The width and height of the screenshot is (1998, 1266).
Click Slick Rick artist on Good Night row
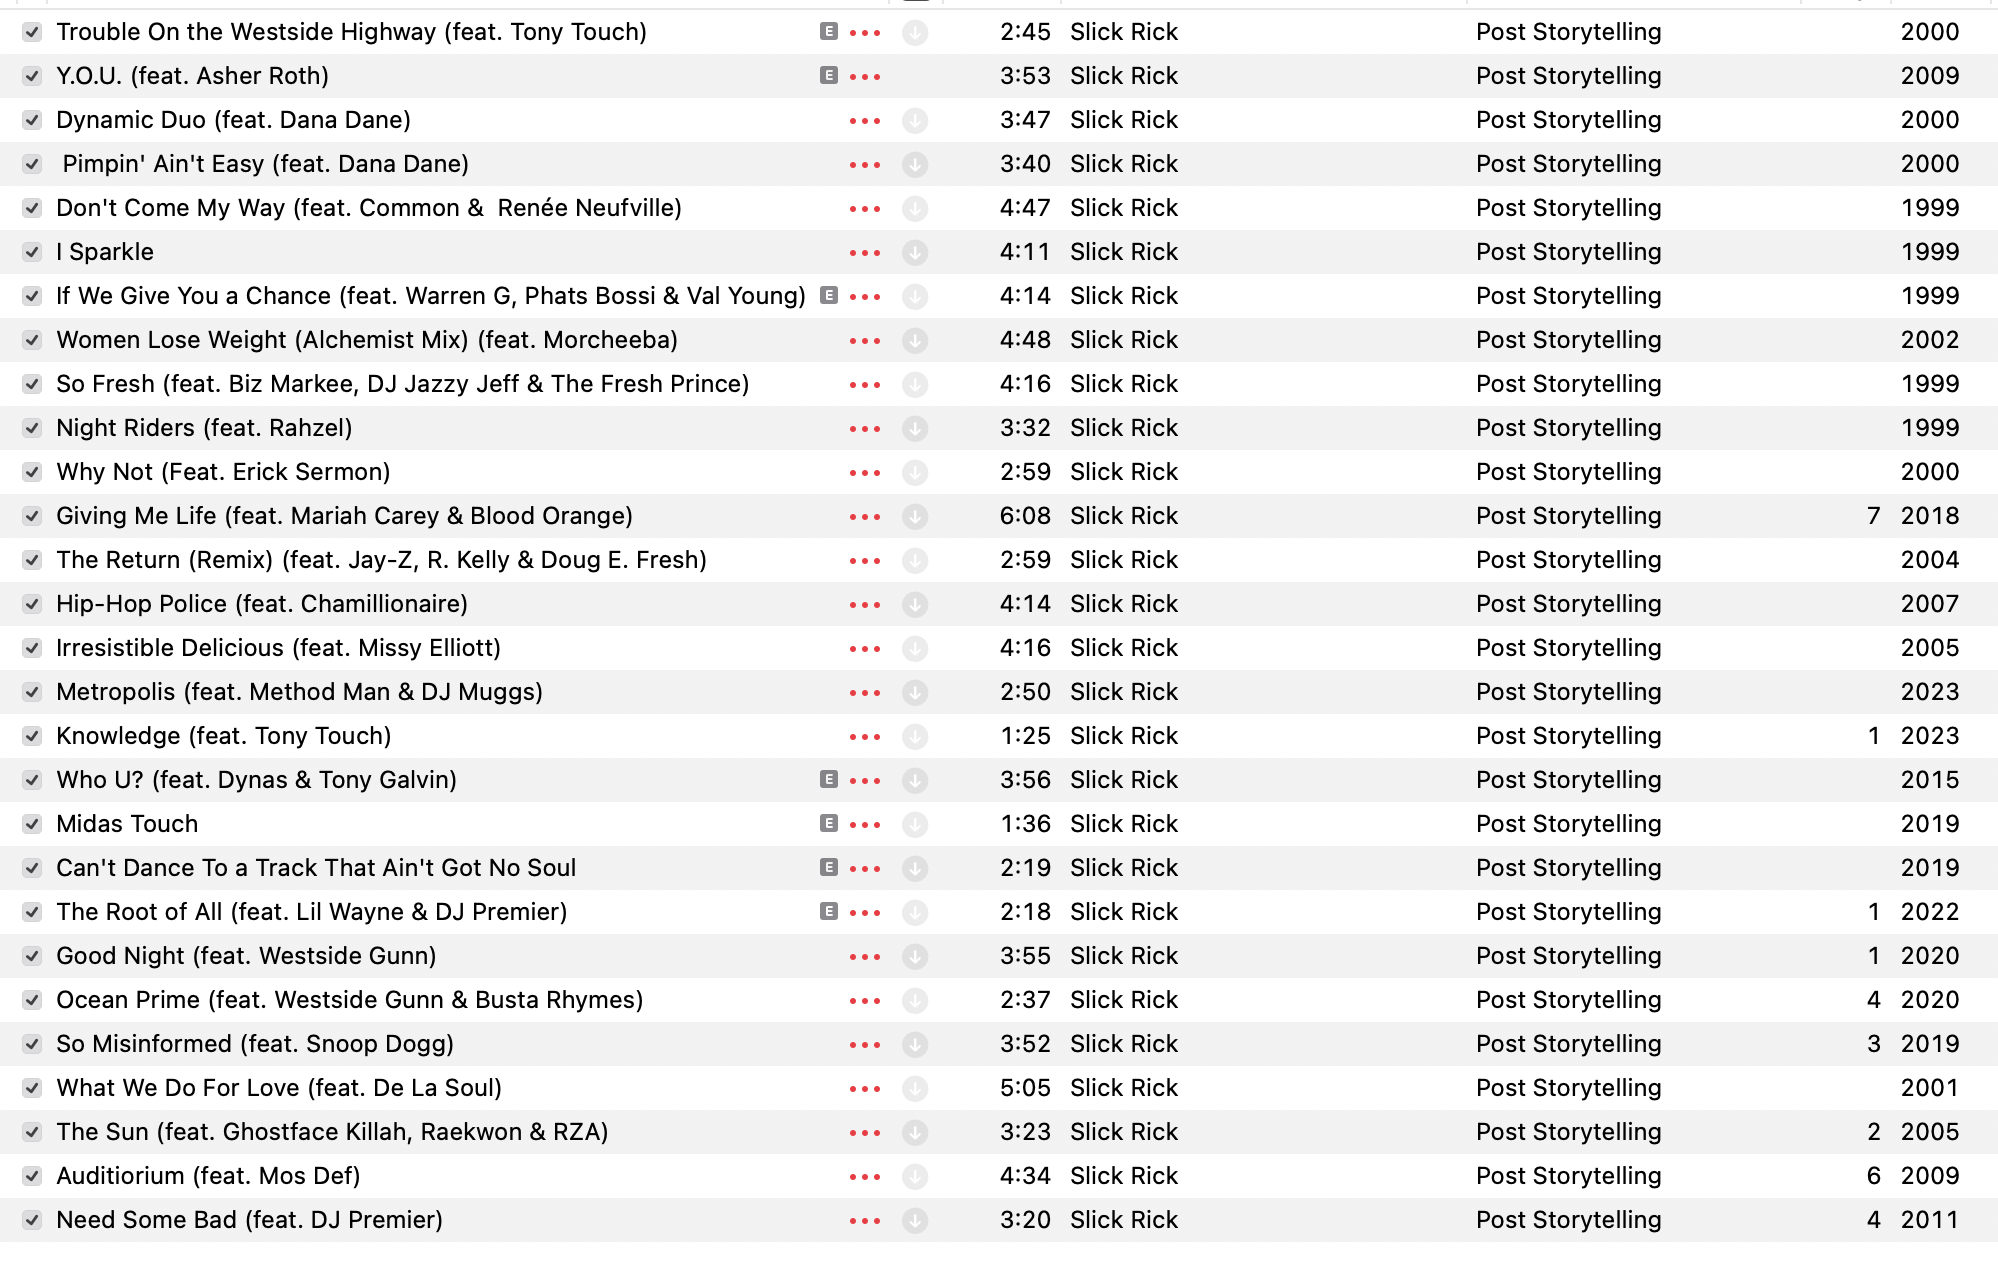1124,956
